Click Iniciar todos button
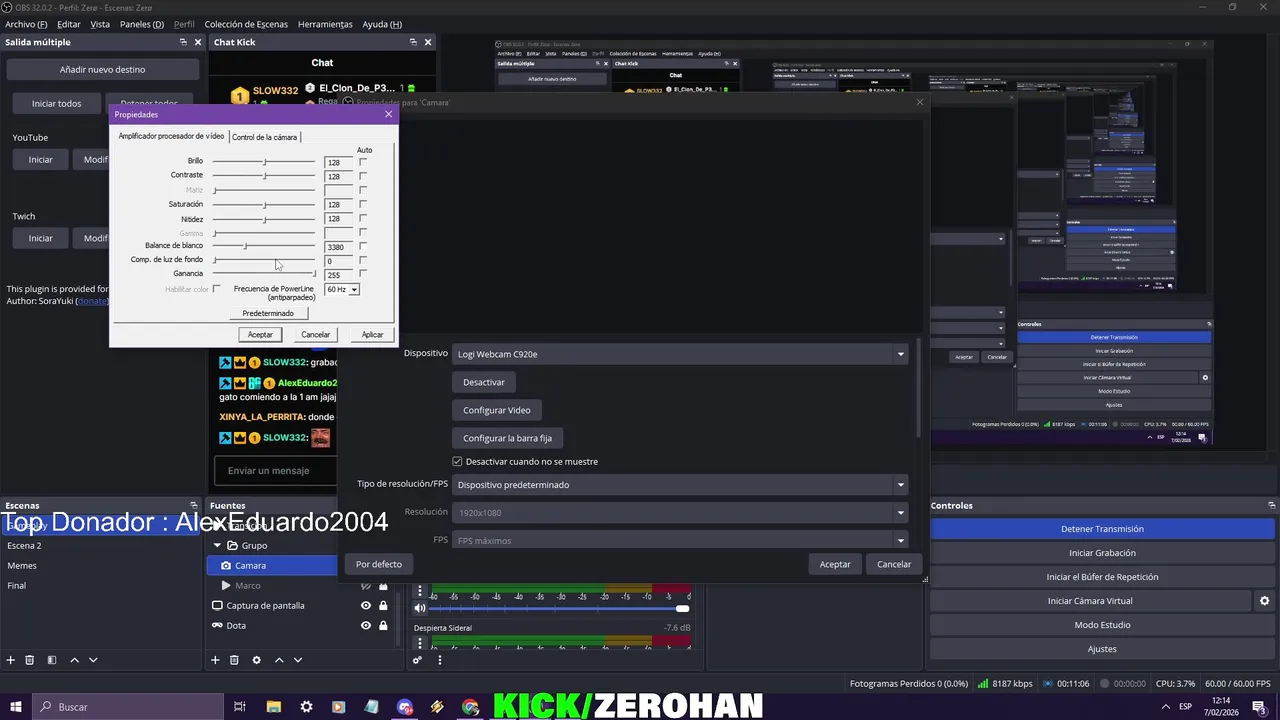Screen dimensions: 1280x720 pos(56,103)
